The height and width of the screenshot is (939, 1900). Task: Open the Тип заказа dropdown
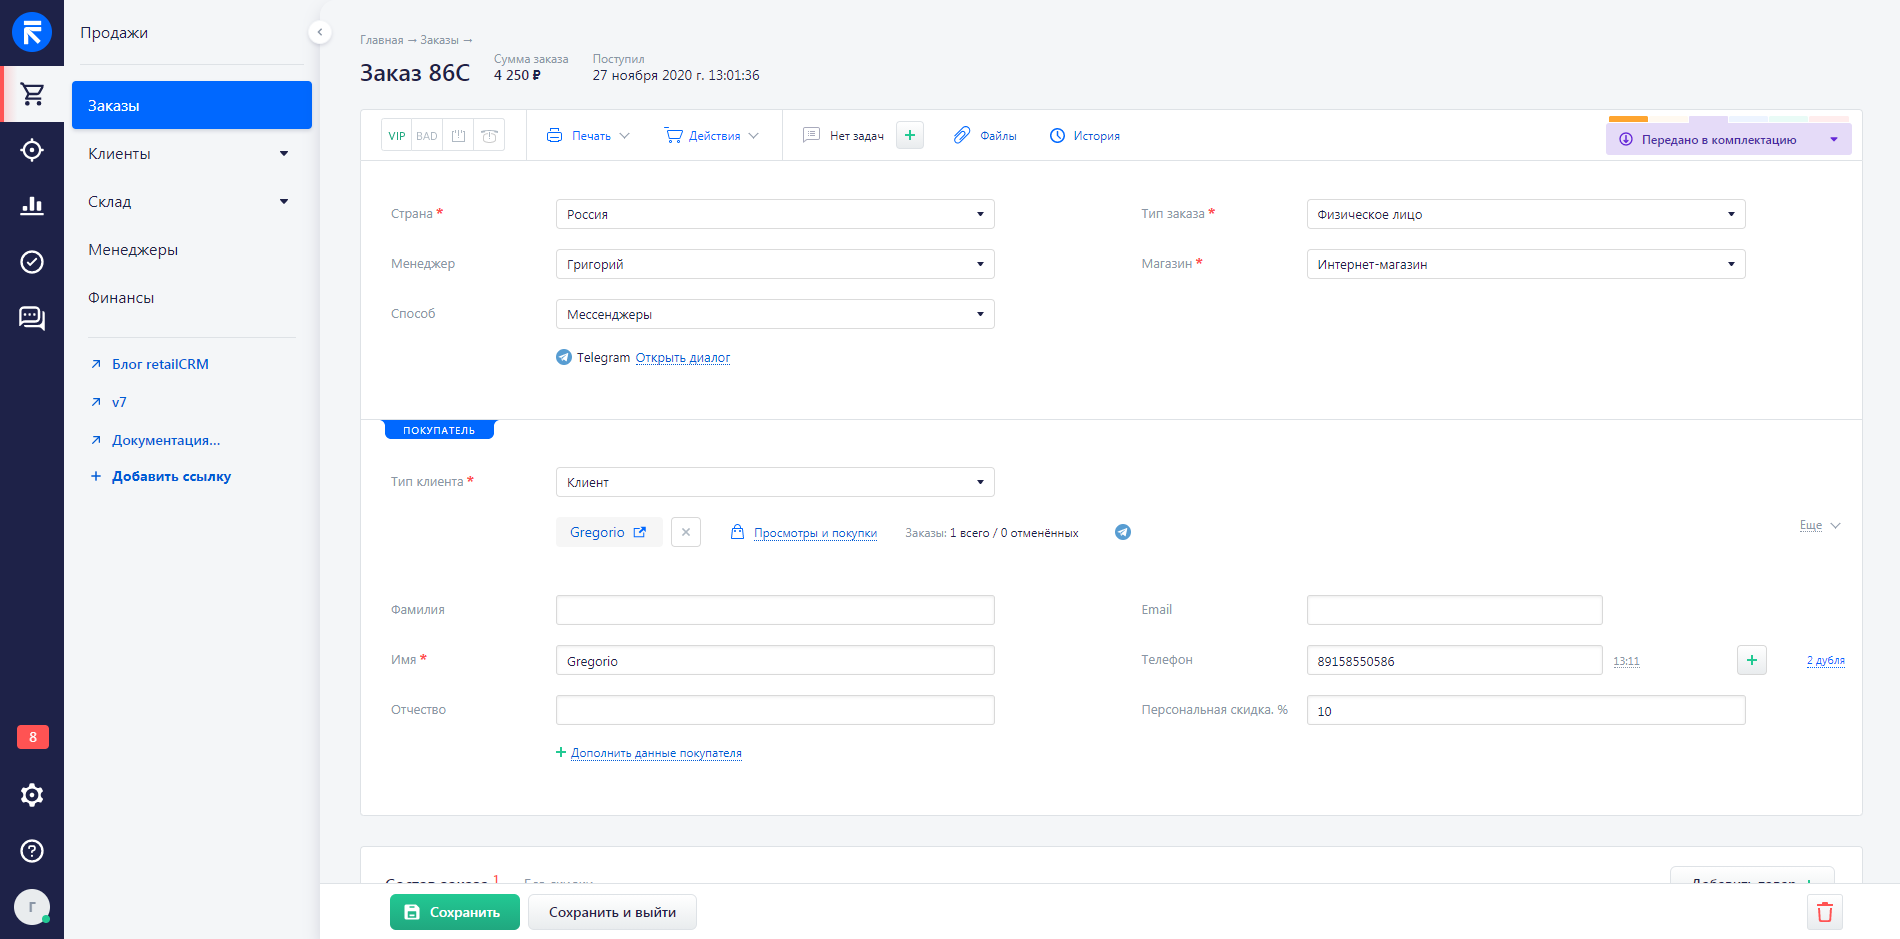[x=1525, y=214]
